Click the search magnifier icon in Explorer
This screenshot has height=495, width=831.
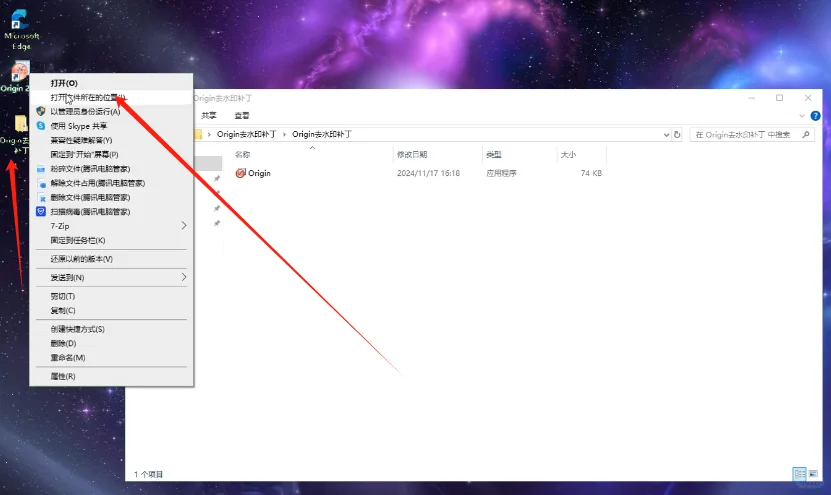806,135
